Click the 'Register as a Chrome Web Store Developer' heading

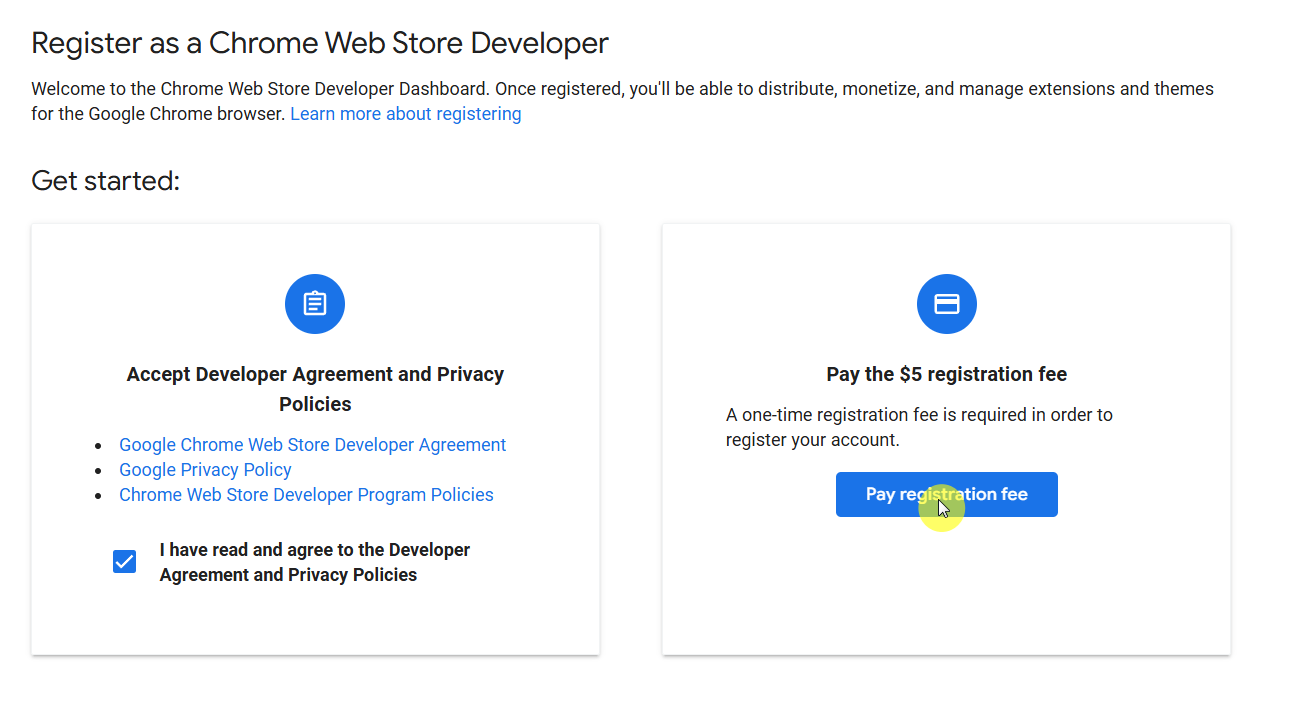click(x=320, y=43)
